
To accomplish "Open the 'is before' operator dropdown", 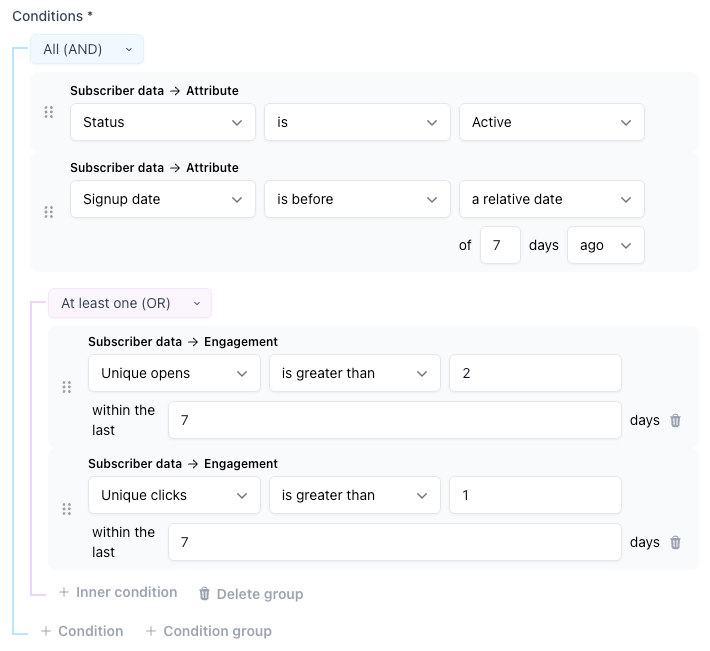I will (x=357, y=199).
